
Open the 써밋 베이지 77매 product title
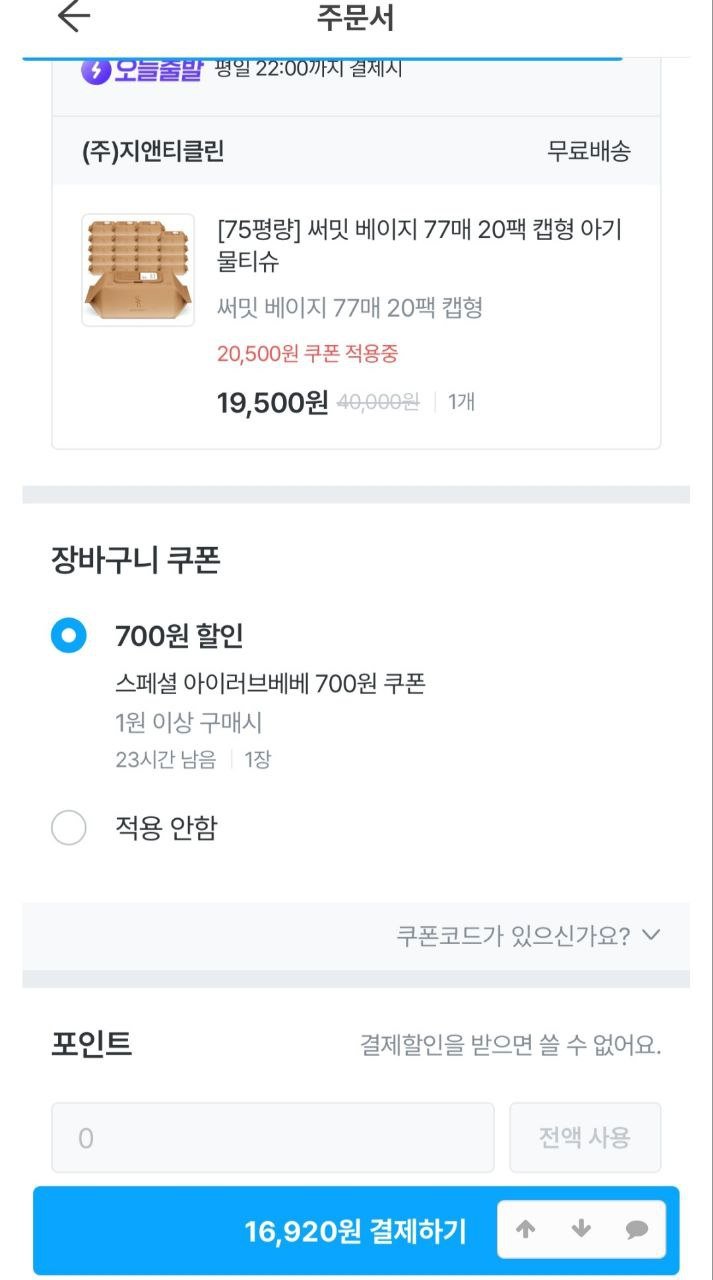[419, 246]
